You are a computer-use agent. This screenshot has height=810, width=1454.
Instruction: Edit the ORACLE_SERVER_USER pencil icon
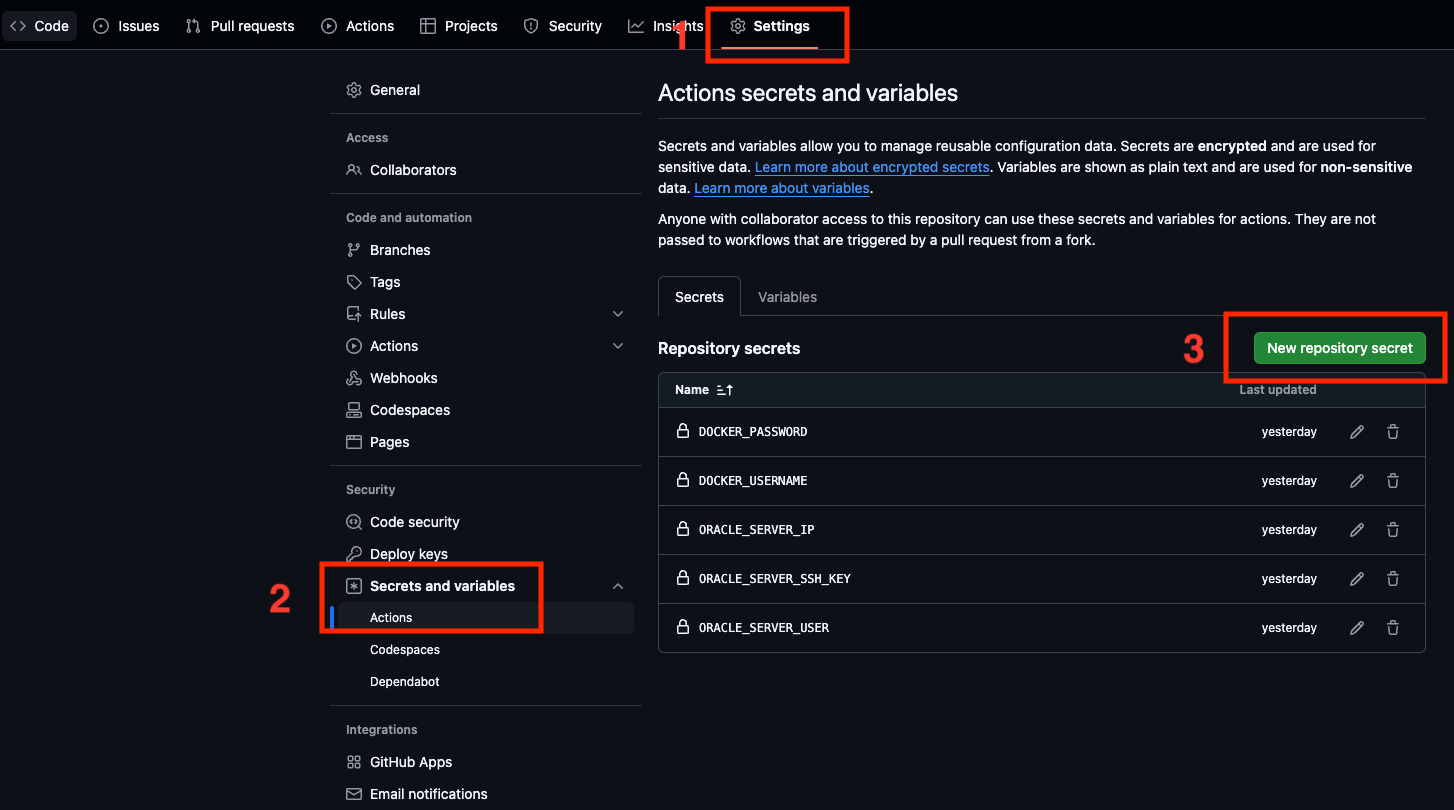pos(1357,628)
